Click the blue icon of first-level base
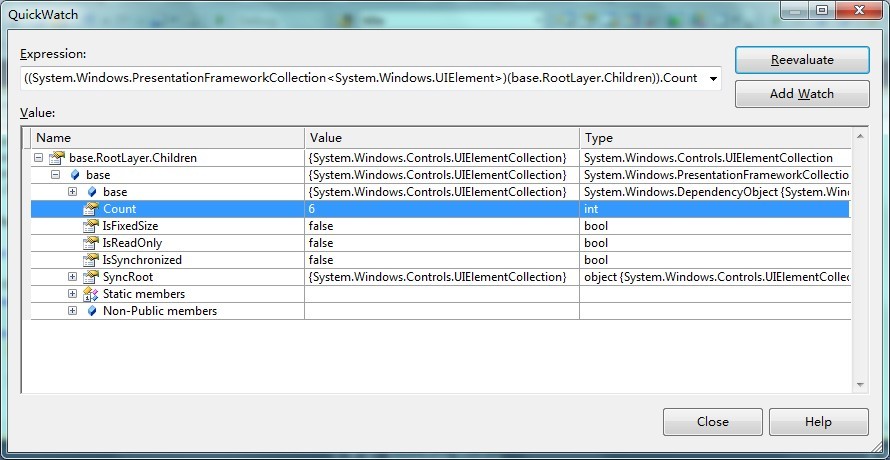 coord(75,175)
